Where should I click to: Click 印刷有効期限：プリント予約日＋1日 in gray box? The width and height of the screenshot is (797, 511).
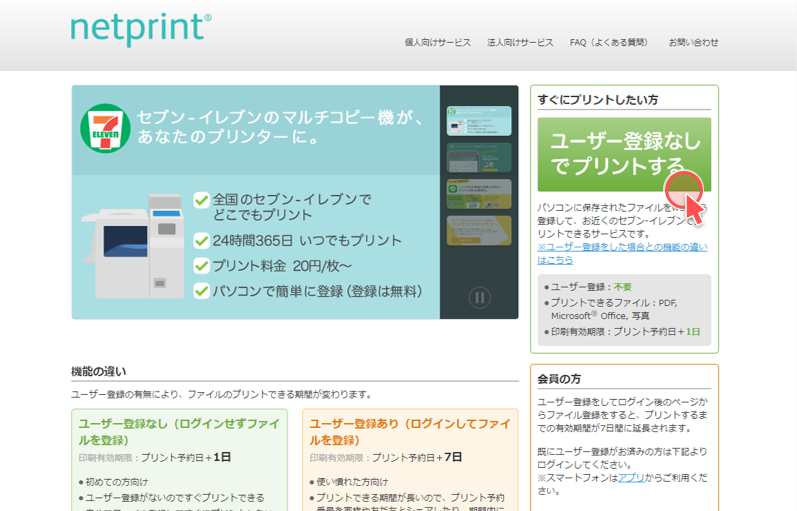pyautogui.click(x=622, y=332)
